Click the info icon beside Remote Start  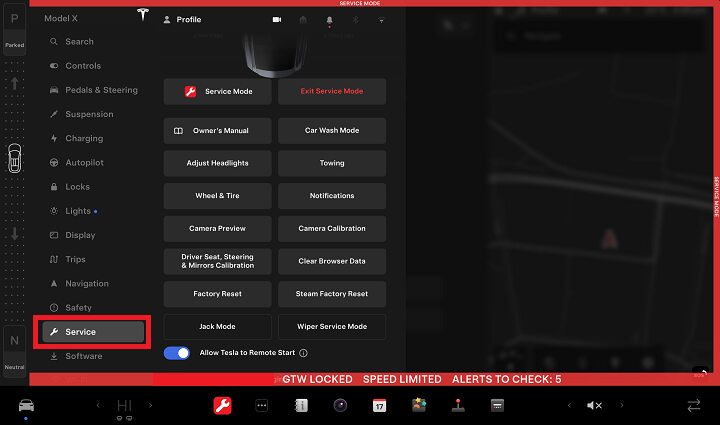(304, 353)
